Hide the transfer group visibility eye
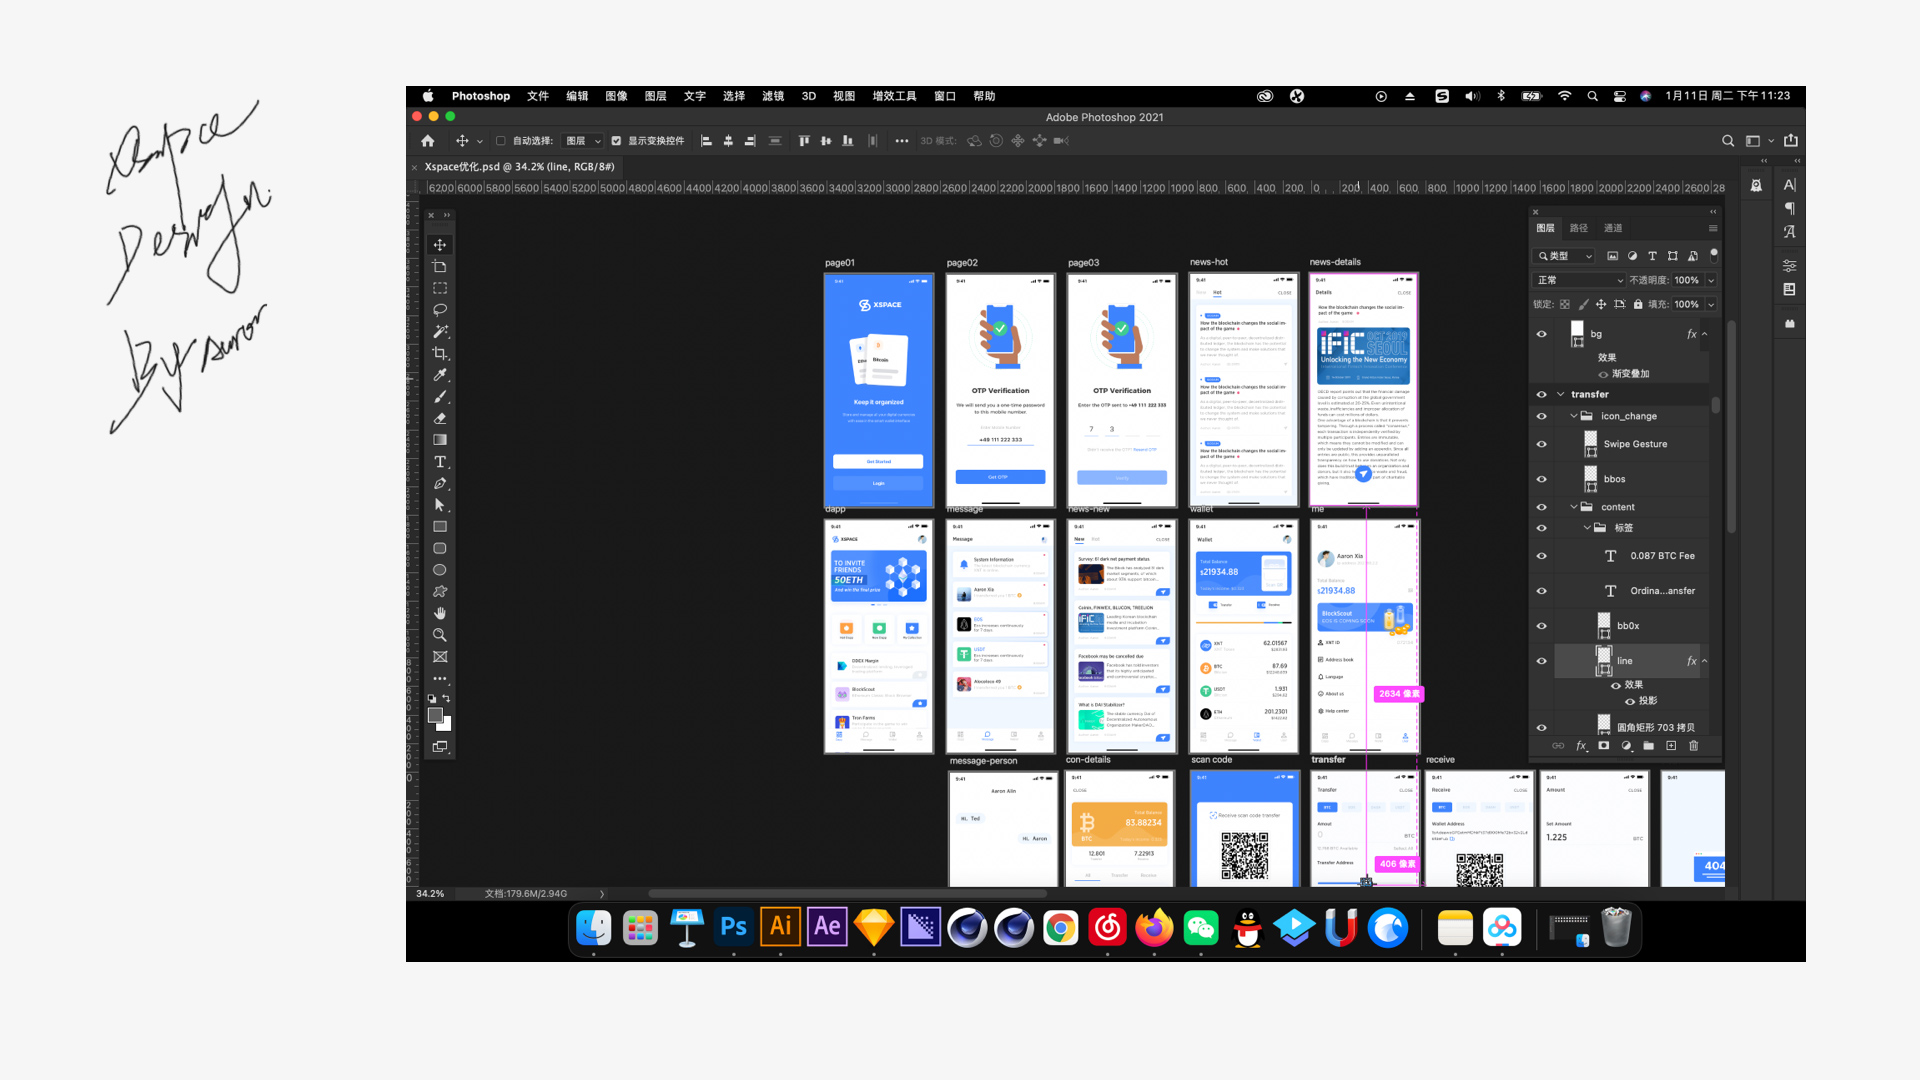This screenshot has height=1080, width=1920. [x=1541, y=394]
